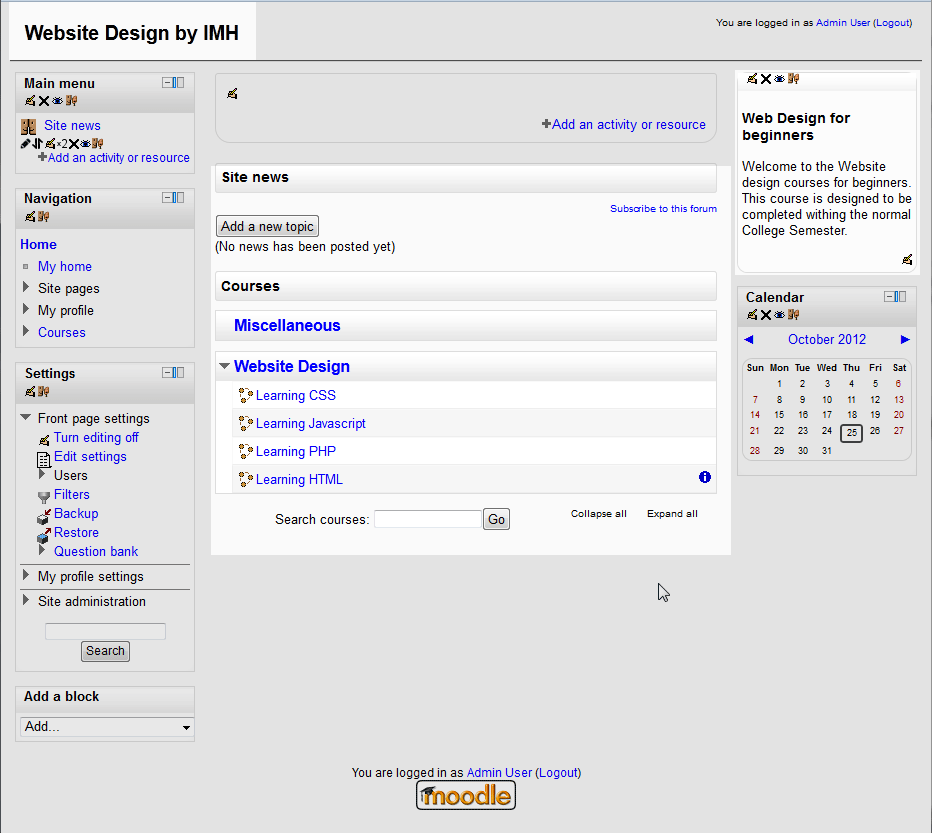Click the Moodle logo in the footer
Viewport: 932px width, 833px height.
pos(466,796)
